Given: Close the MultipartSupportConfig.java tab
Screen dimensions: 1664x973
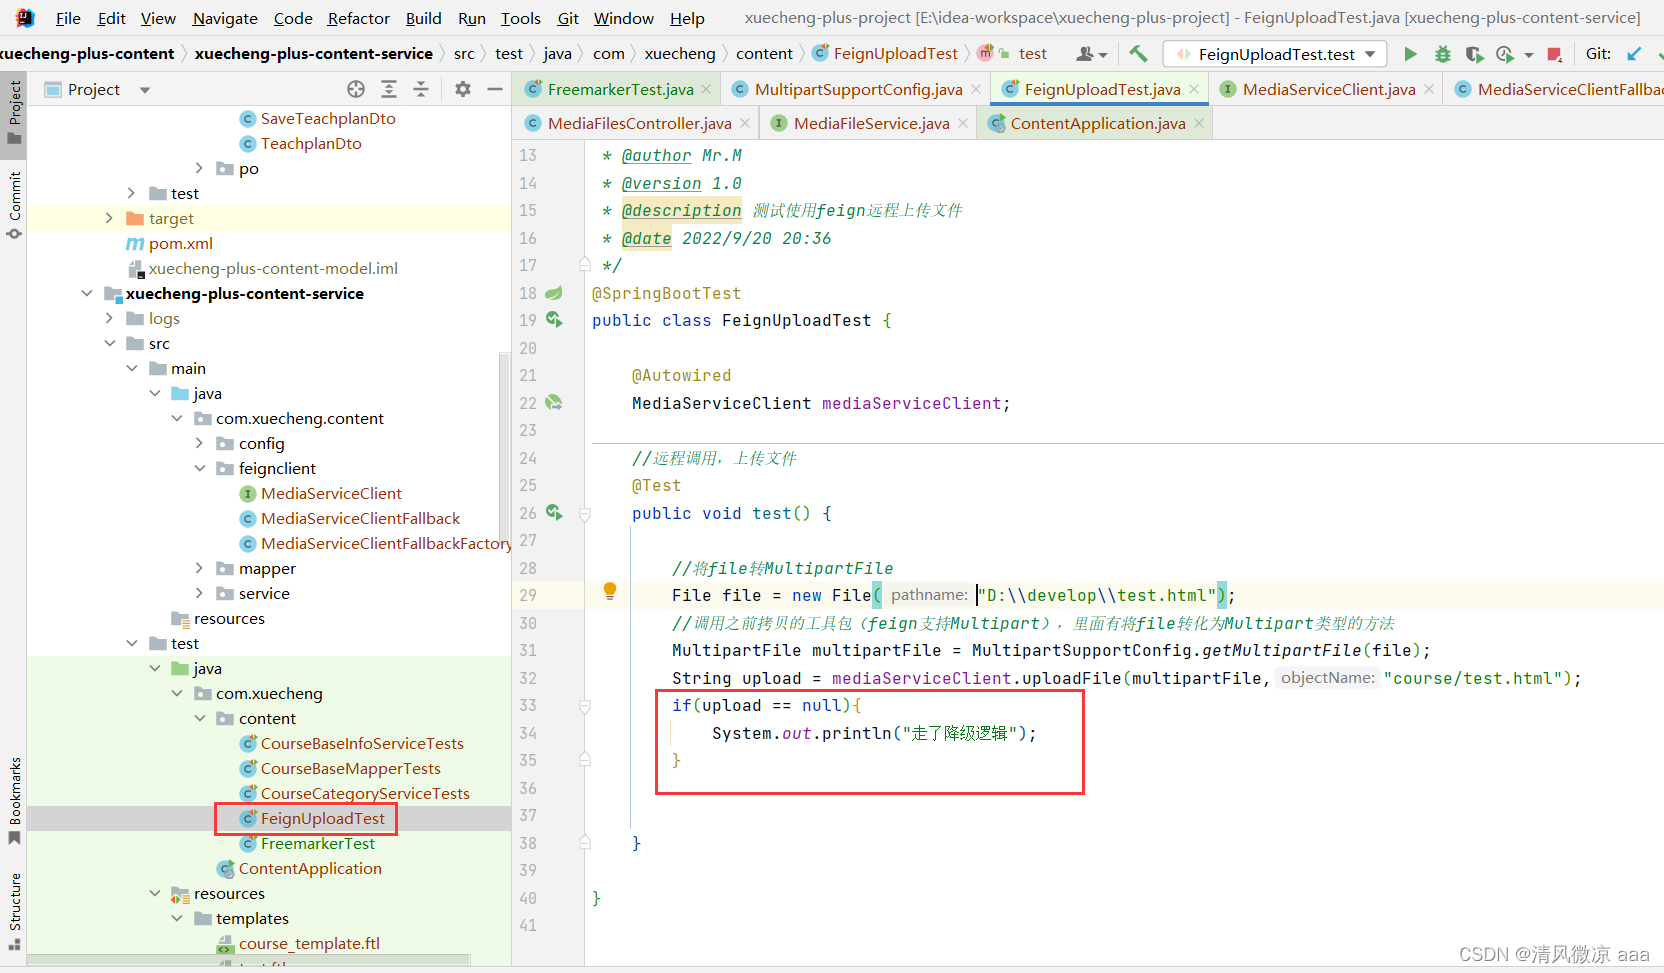Looking at the screenshot, I should point(976,89).
